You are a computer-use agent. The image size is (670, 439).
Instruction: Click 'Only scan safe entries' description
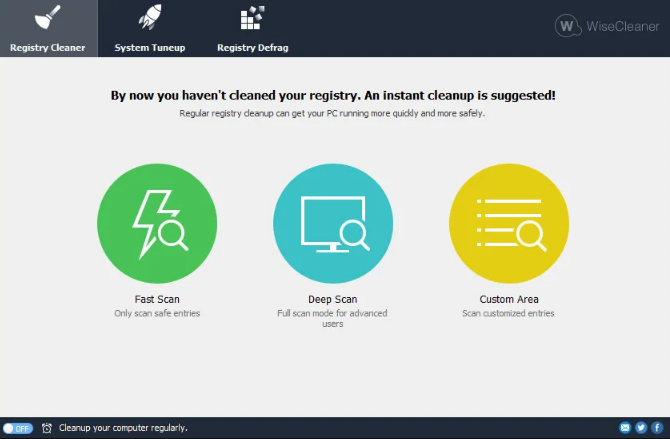pos(157,313)
